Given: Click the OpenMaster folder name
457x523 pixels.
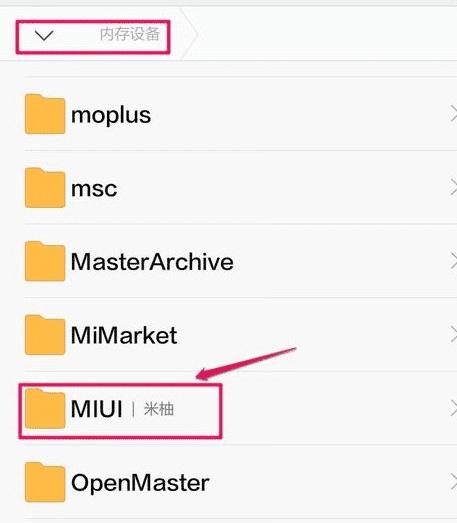Looking at the screenshot, I should (140, 483).
